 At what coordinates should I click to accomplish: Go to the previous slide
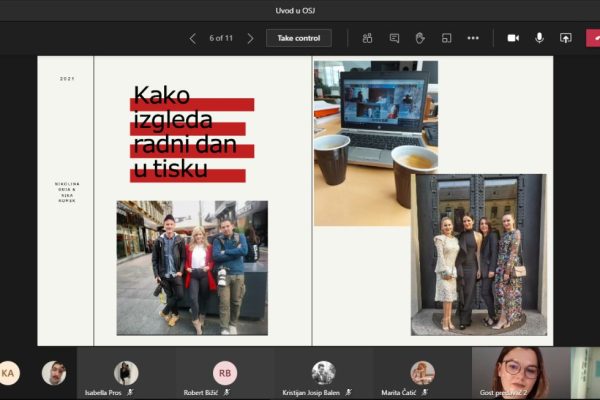[193, 38]
